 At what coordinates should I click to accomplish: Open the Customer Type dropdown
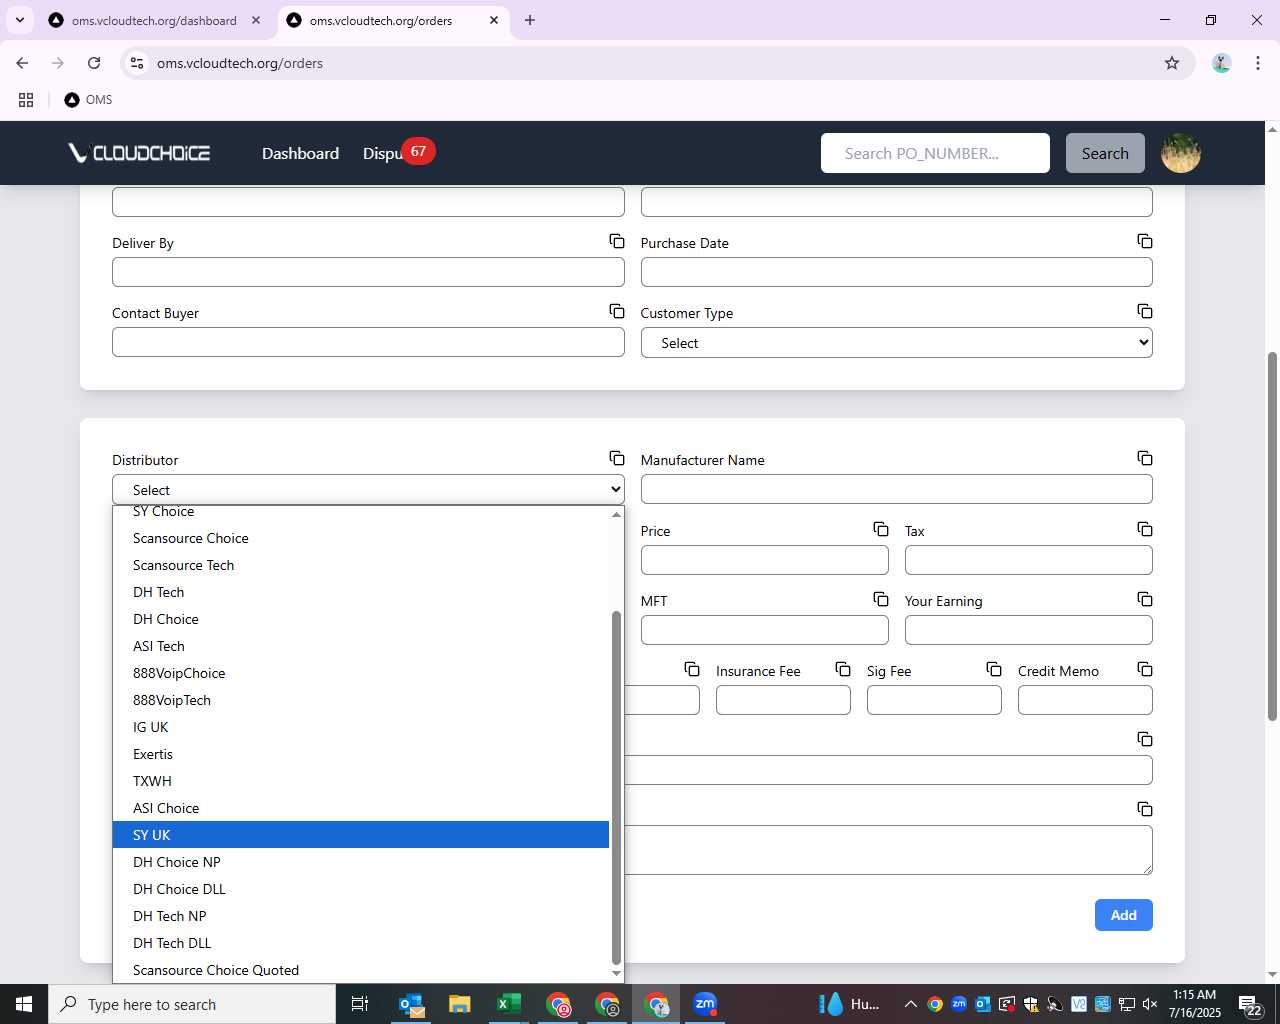point(896,343)
